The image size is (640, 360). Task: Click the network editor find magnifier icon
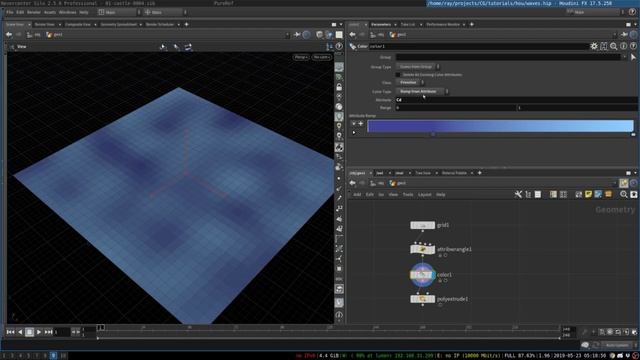tap(623, 195)
